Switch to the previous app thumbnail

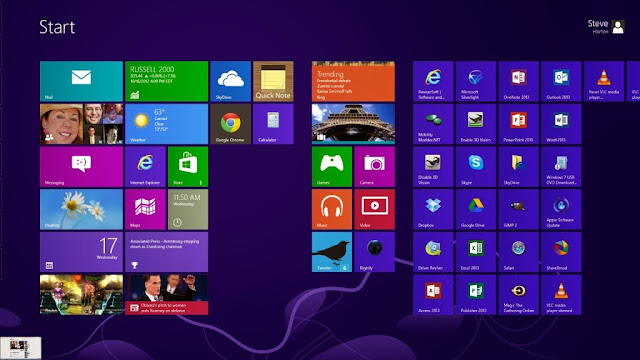(20, 348)
